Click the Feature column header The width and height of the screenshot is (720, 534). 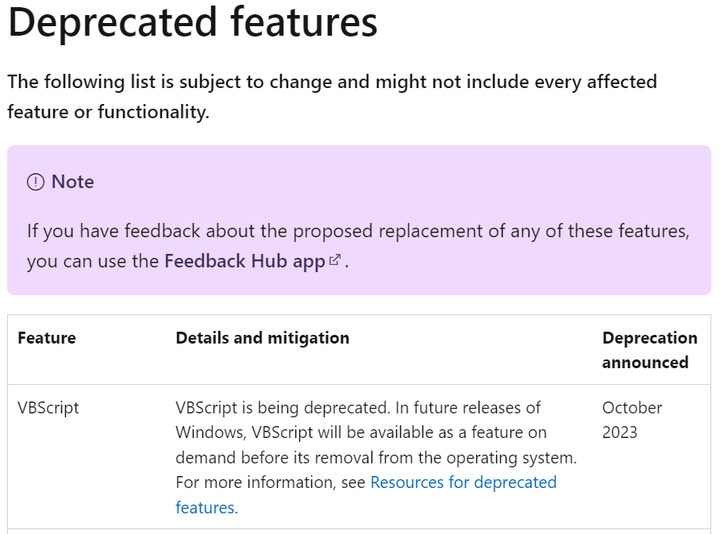[47, 338]
